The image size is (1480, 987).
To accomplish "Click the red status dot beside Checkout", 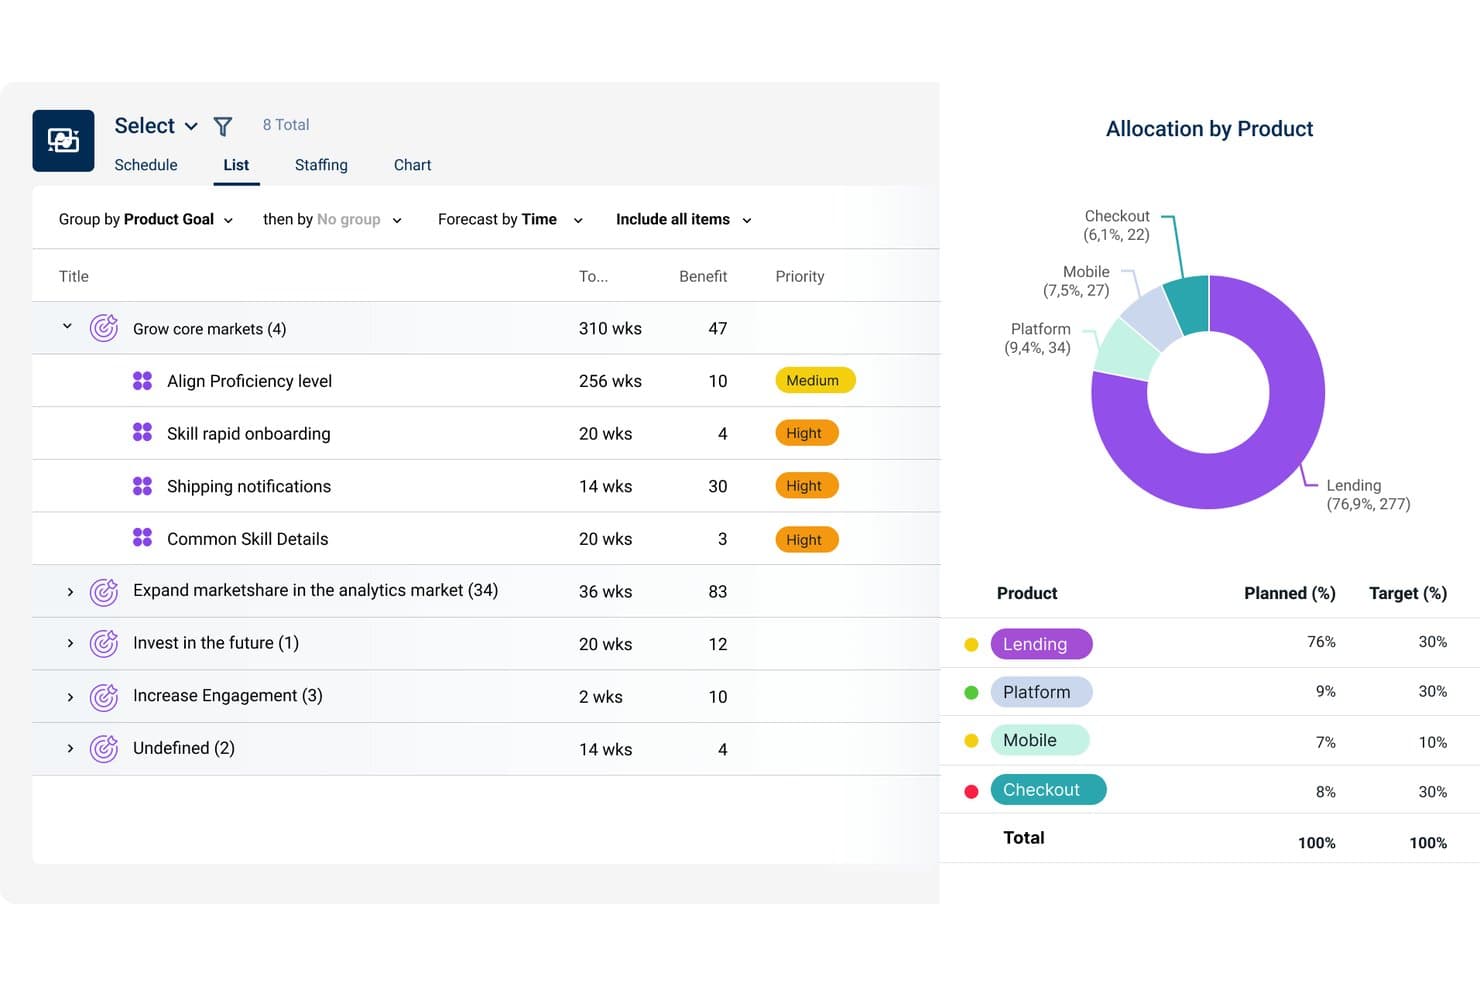I will 971,791.
